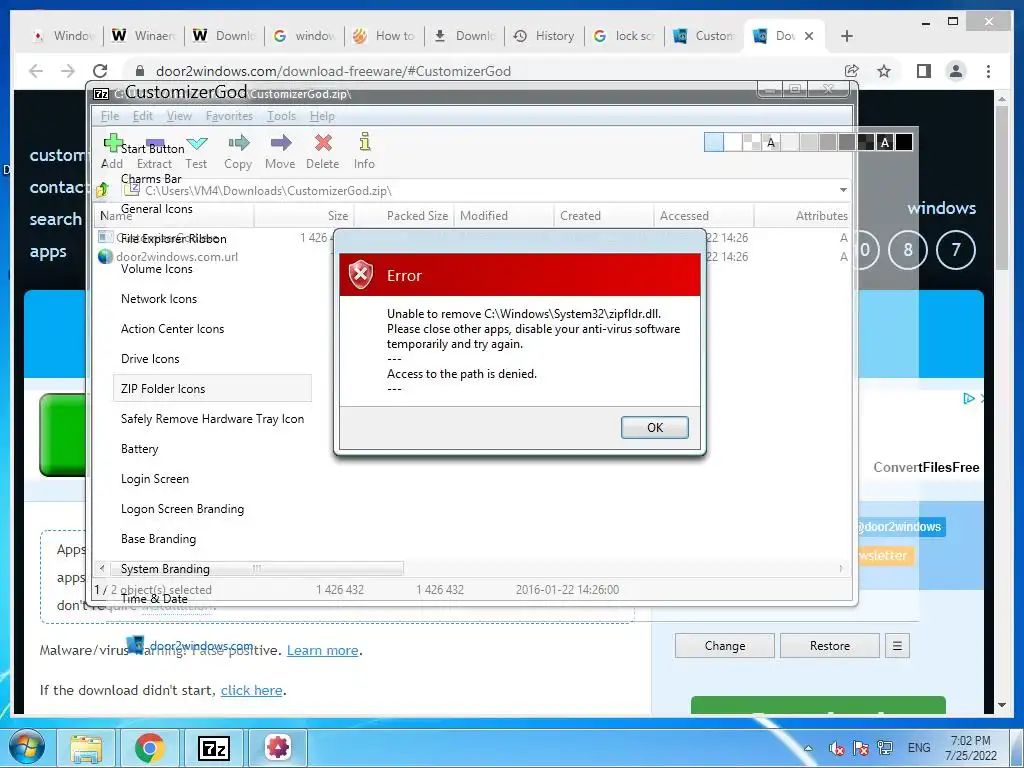The image size is (1024, 768).
Task: Open the Help menu in 7-Zip
Action: coord(322,116)
